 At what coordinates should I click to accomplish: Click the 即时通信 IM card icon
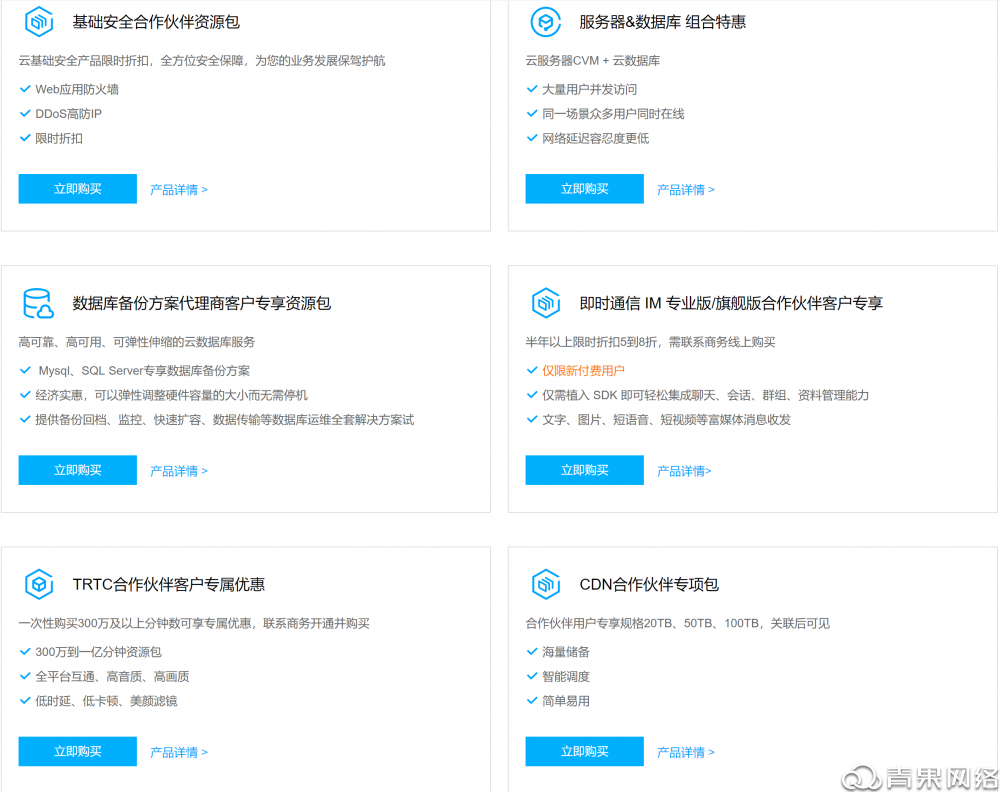click(546, 302)
